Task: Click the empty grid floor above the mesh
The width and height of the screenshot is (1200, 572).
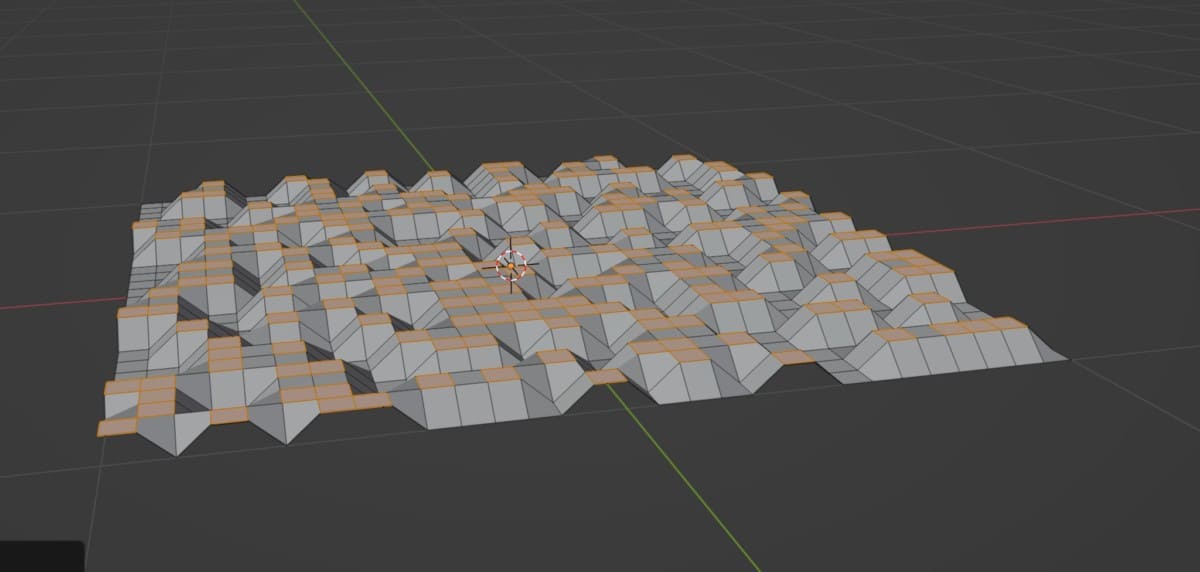Action: tap(700, 80)
